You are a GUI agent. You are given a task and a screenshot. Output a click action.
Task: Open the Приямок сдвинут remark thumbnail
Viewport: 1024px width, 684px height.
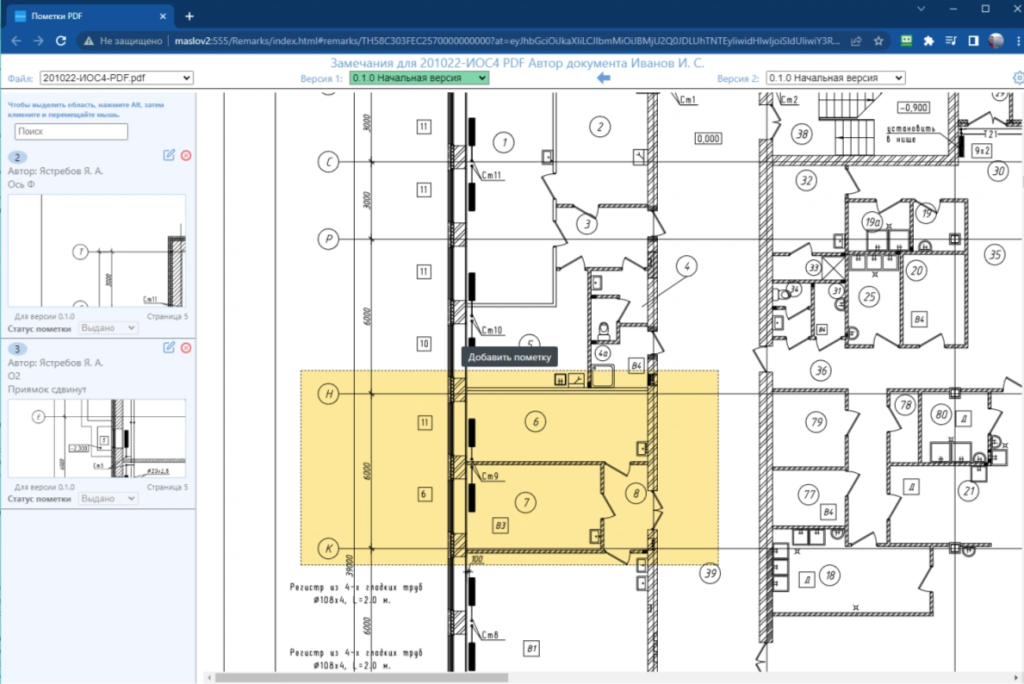[96, 438]
